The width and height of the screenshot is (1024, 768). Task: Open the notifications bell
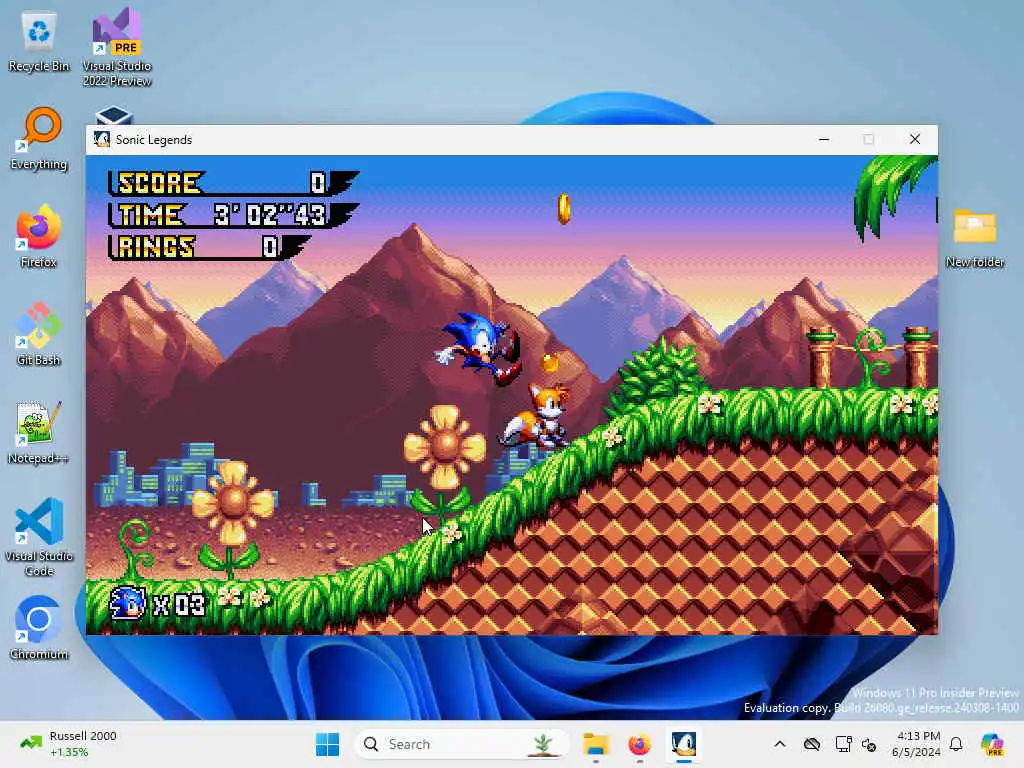(956, 744)
